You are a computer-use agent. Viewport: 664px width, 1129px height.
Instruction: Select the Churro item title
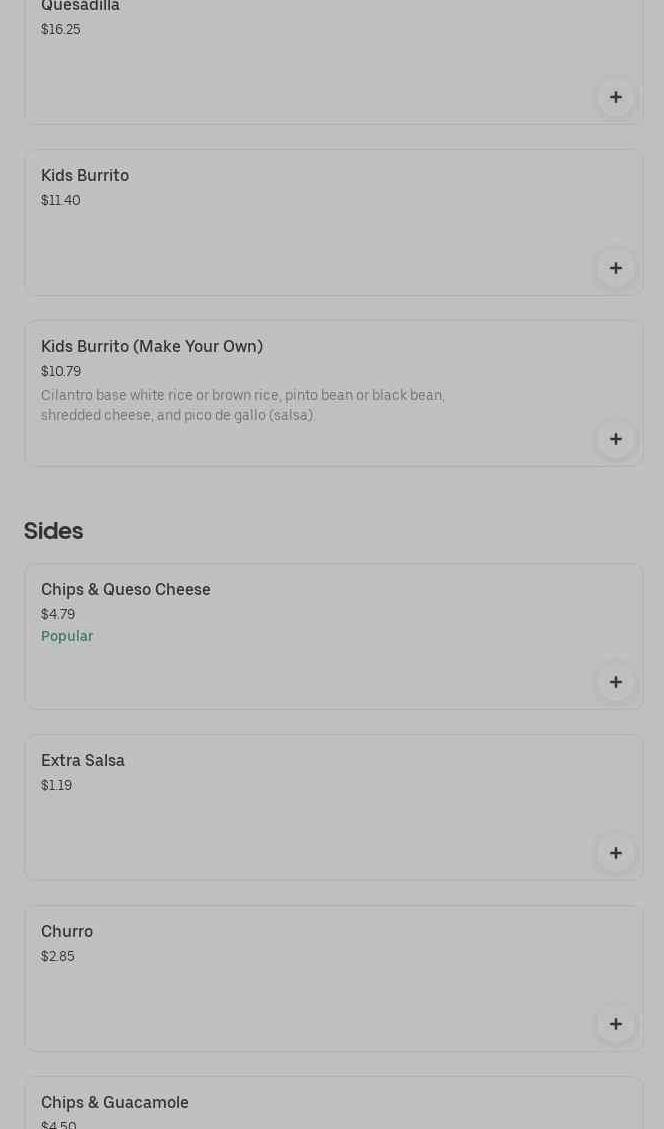(x=67, y=932)
